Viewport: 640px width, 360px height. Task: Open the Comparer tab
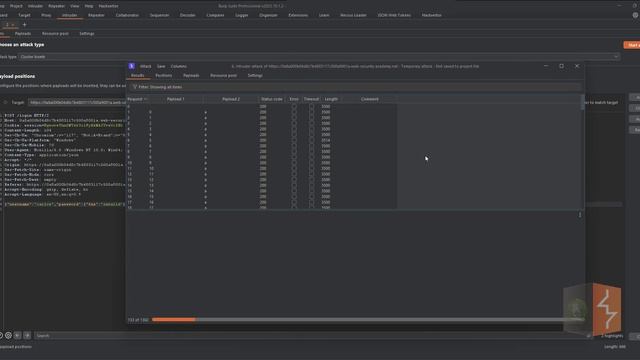pos(215,15)
